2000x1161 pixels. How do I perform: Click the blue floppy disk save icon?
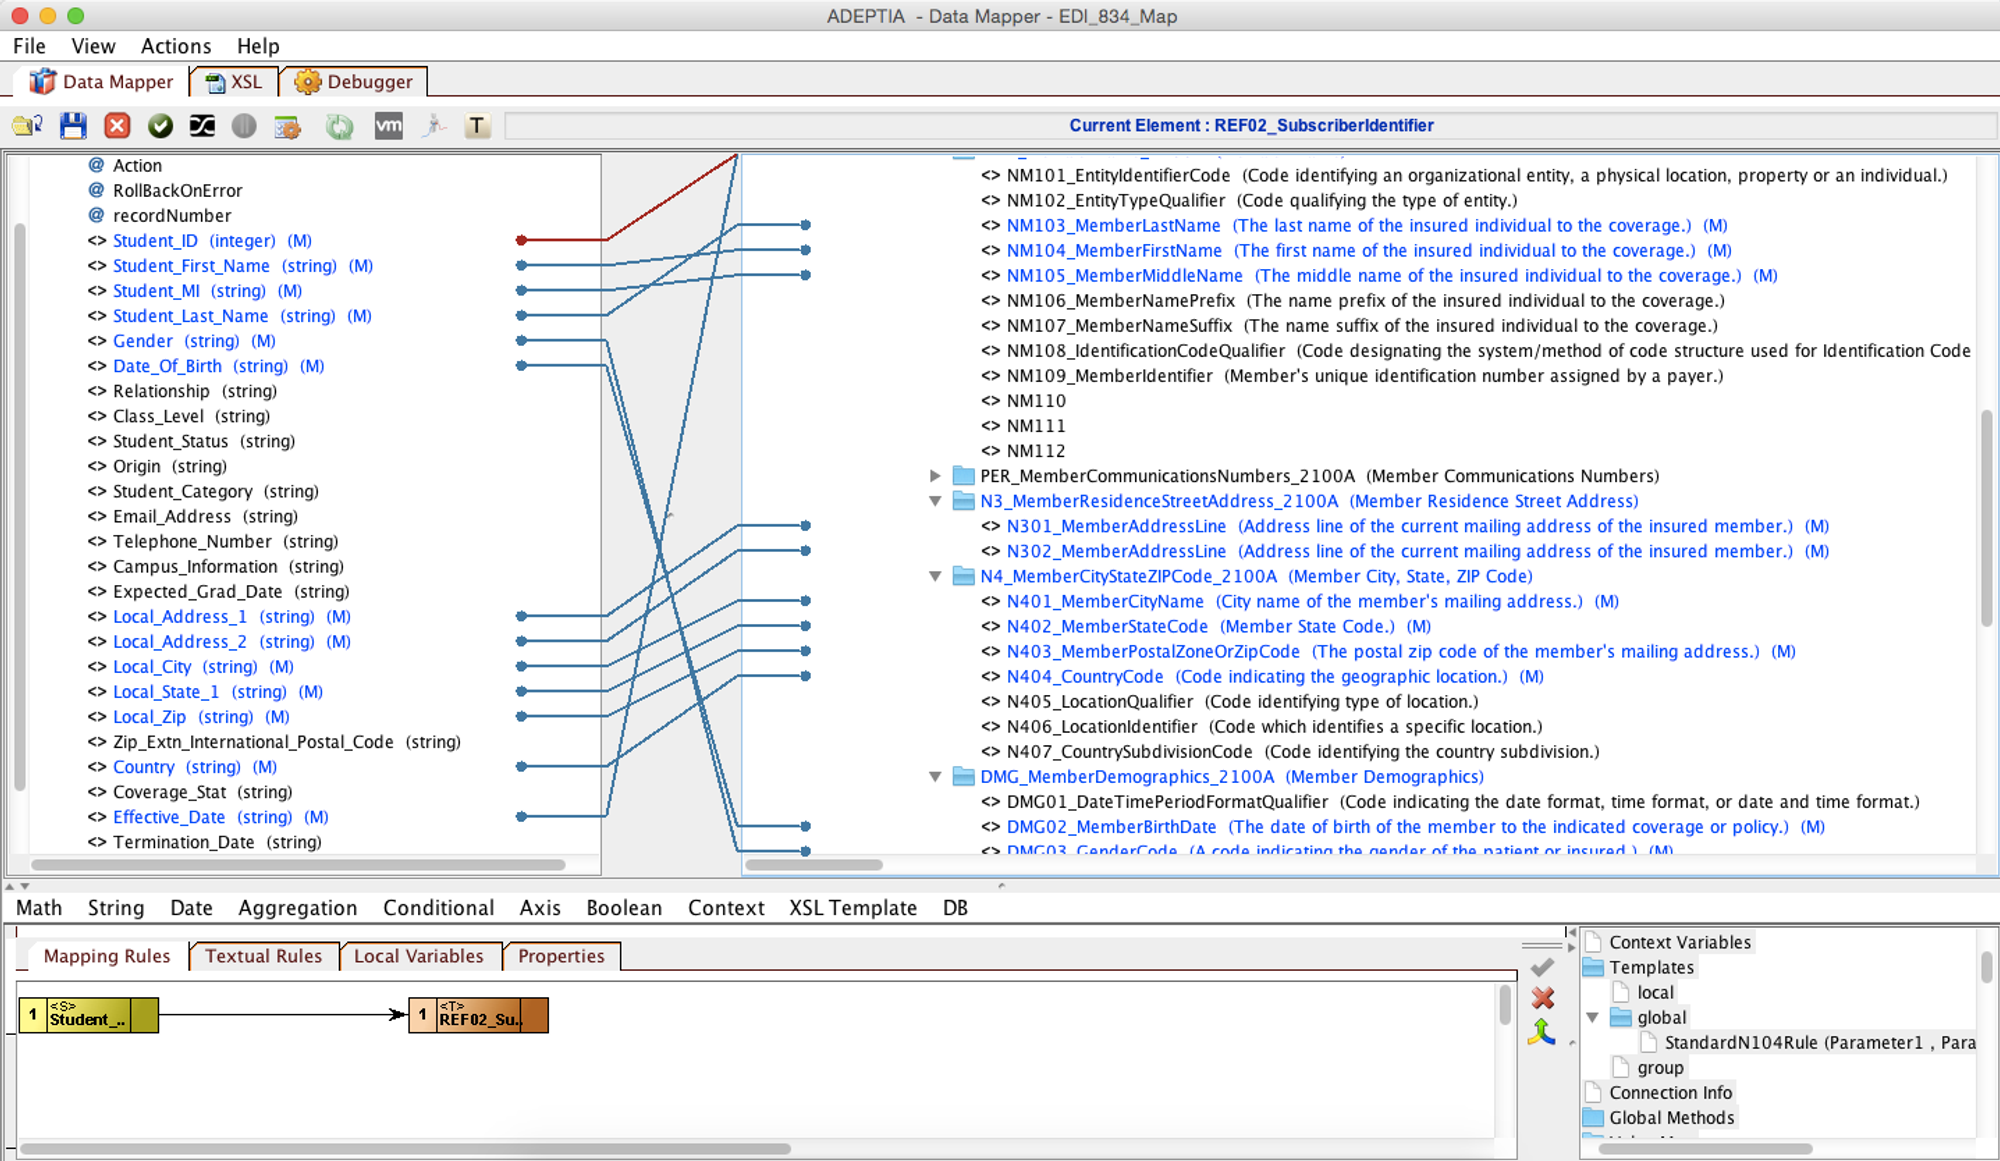(x=73, y=126)
